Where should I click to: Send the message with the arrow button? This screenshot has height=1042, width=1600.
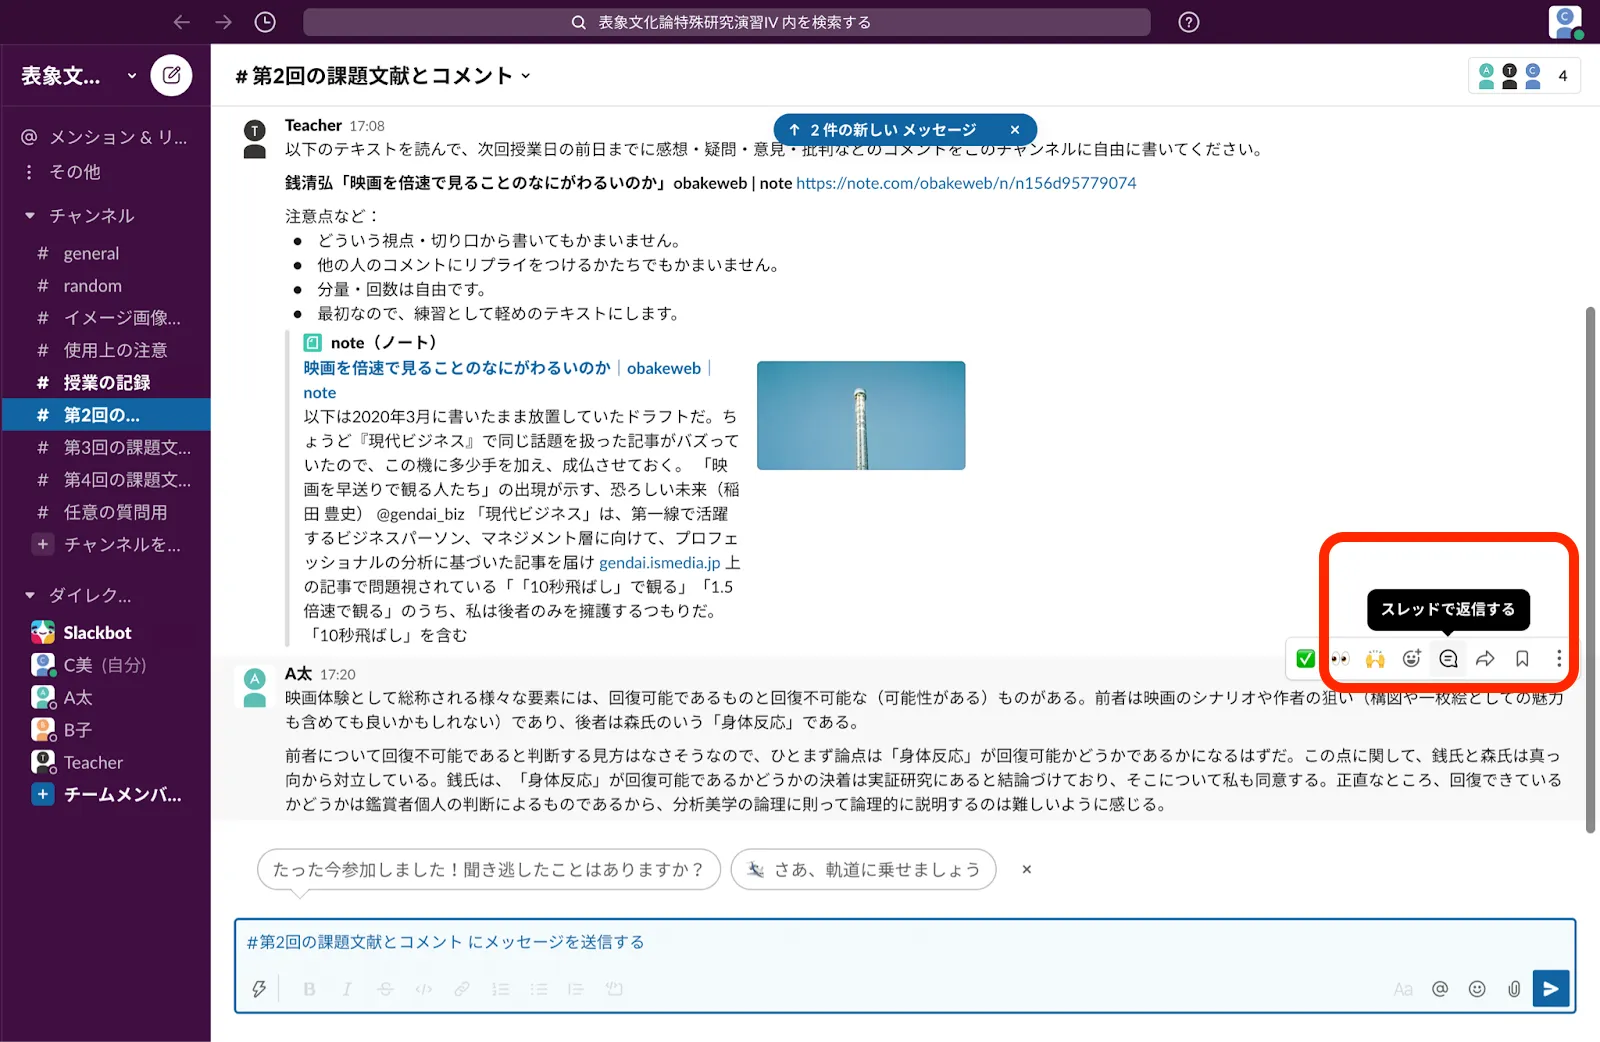pyautogui.click(x=1550, y=989)
